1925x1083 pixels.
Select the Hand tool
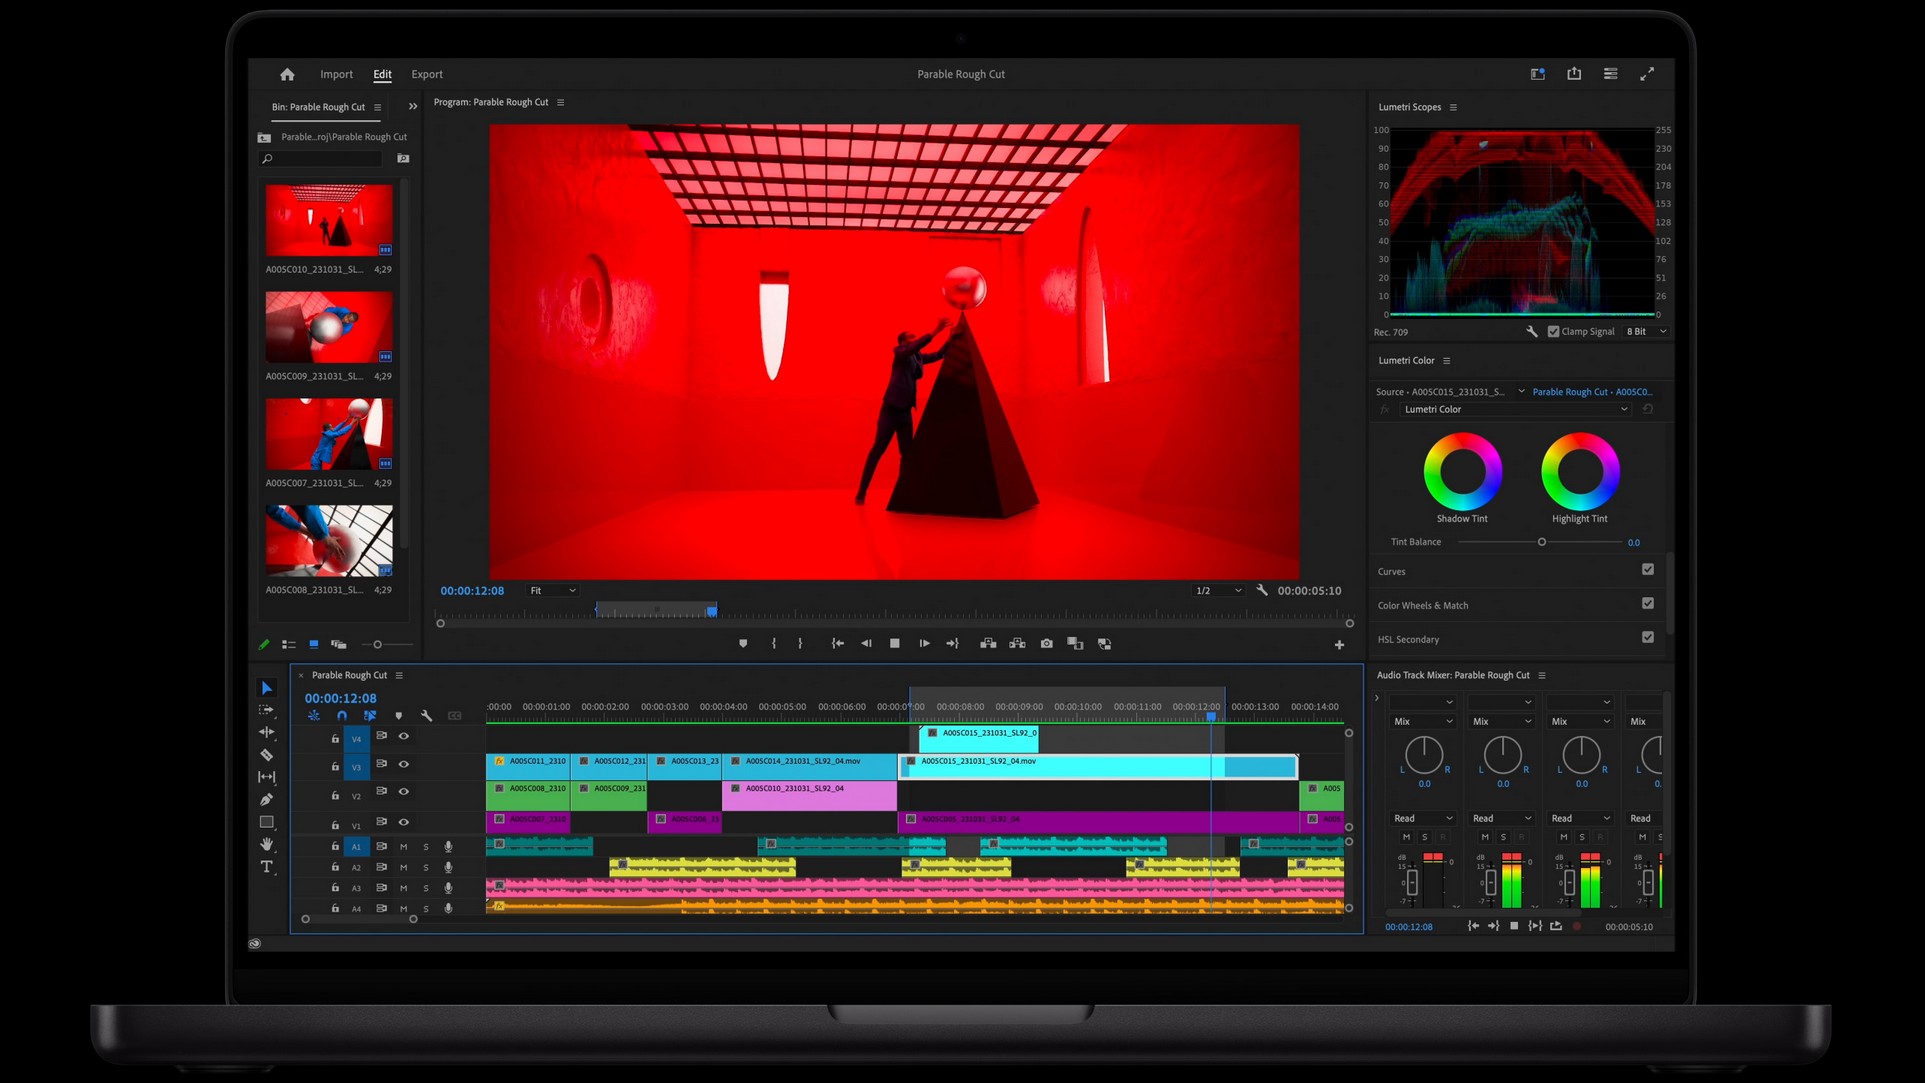266,844
